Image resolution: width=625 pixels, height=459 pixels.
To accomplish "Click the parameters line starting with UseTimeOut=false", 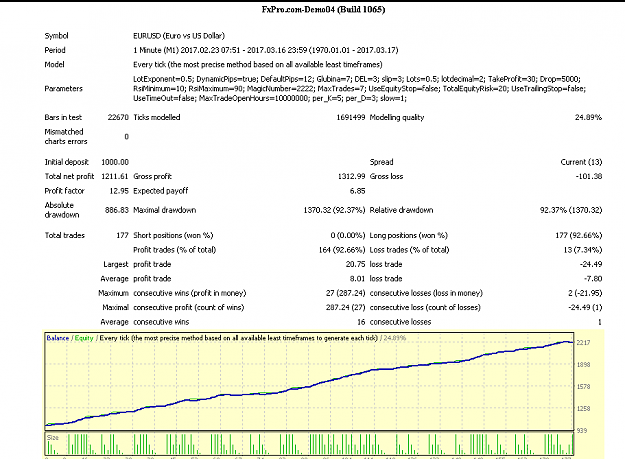I will click(x=270, y=98).
